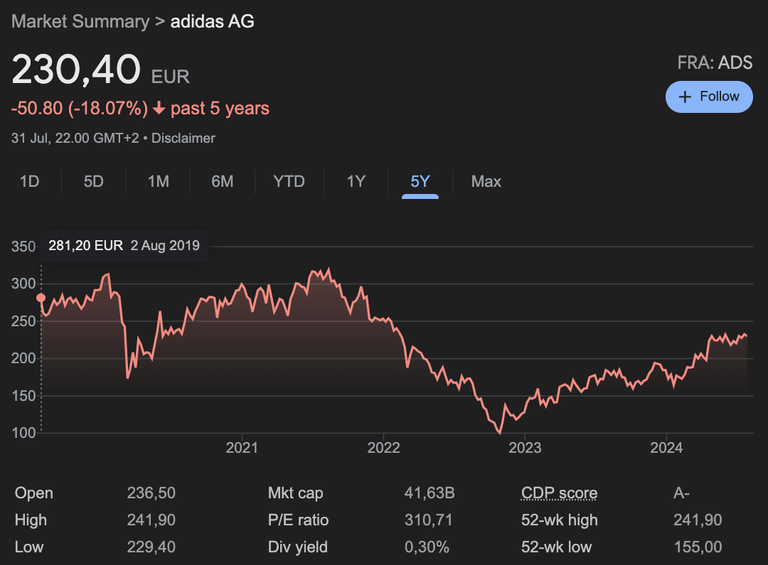Screen dimensions: 768x565
Task: Click the red dot marker at chart start
Action: 41,297
